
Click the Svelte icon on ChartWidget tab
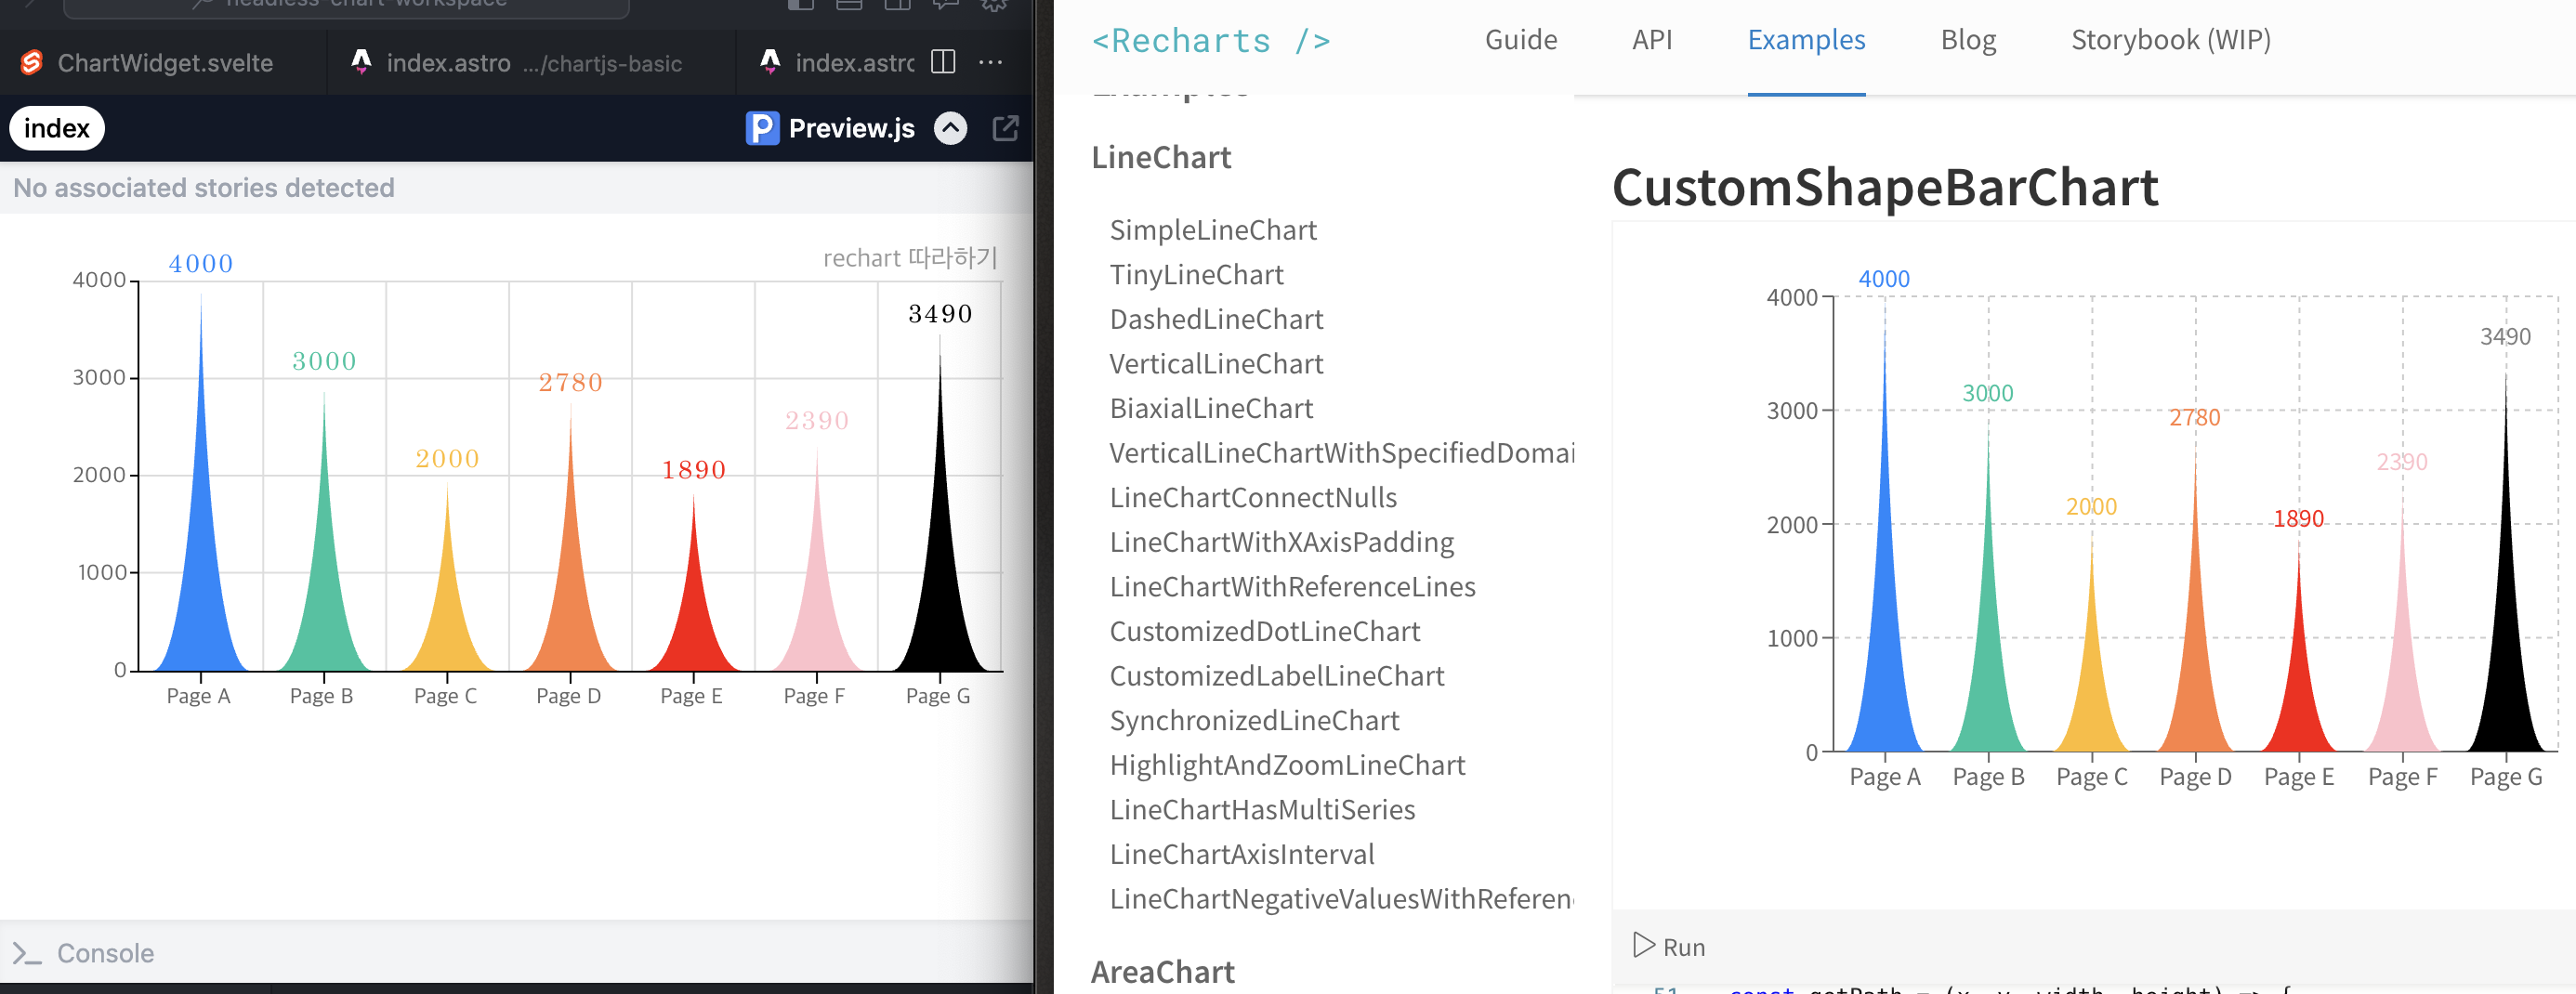pyautogui.click(x=32, y=63)
